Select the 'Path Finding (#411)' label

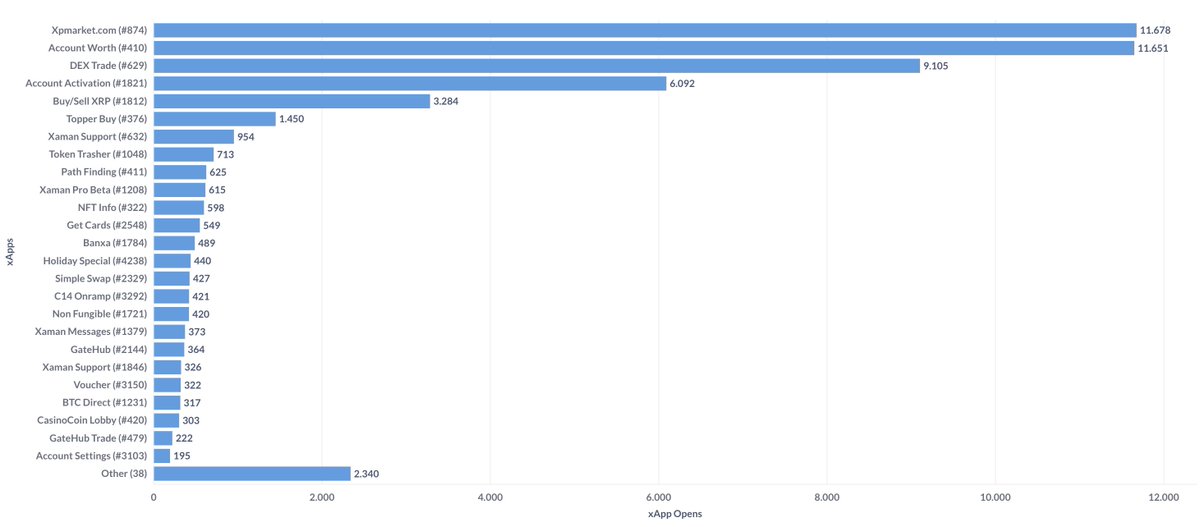tap(104, 172)
